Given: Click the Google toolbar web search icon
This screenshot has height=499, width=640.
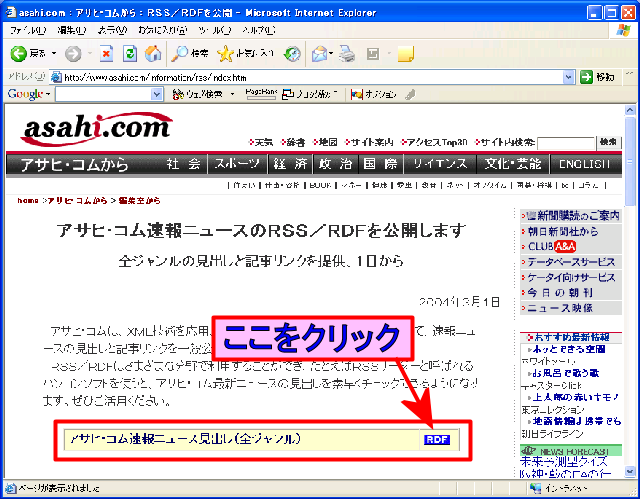Looking at the screenshot, I should [x=178, y=94].
